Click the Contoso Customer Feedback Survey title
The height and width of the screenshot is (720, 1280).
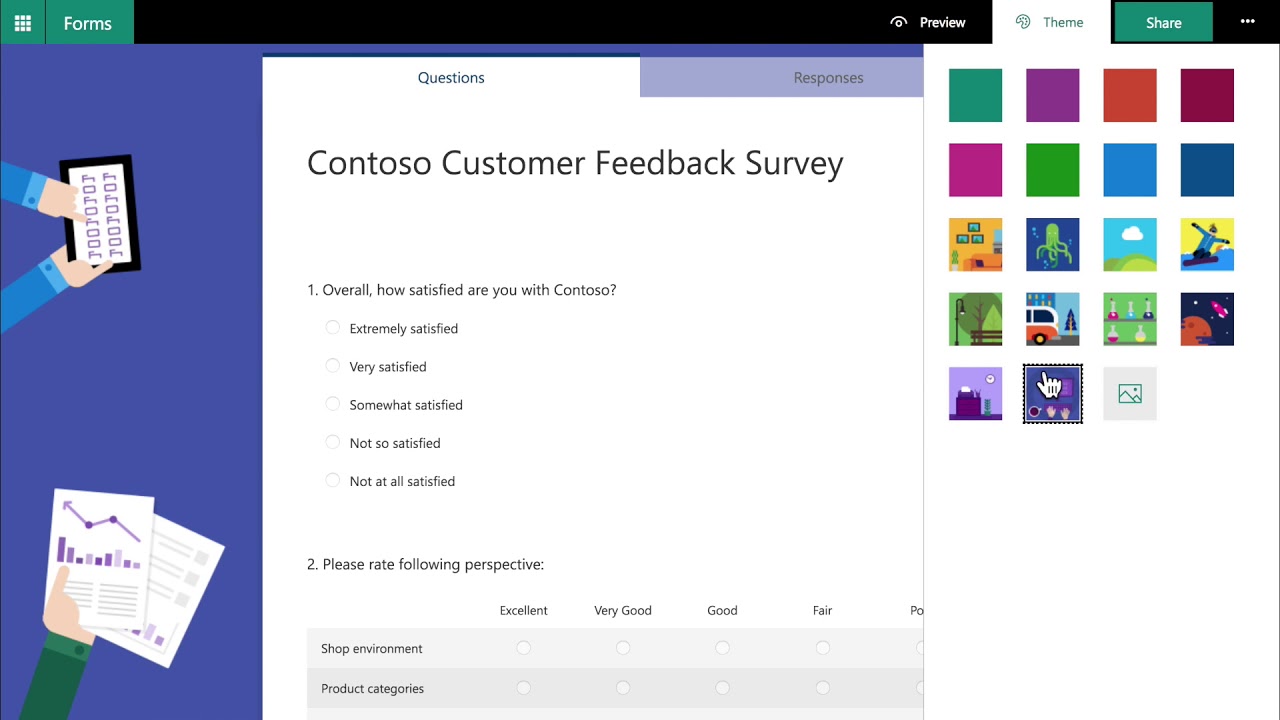(575, 163)
